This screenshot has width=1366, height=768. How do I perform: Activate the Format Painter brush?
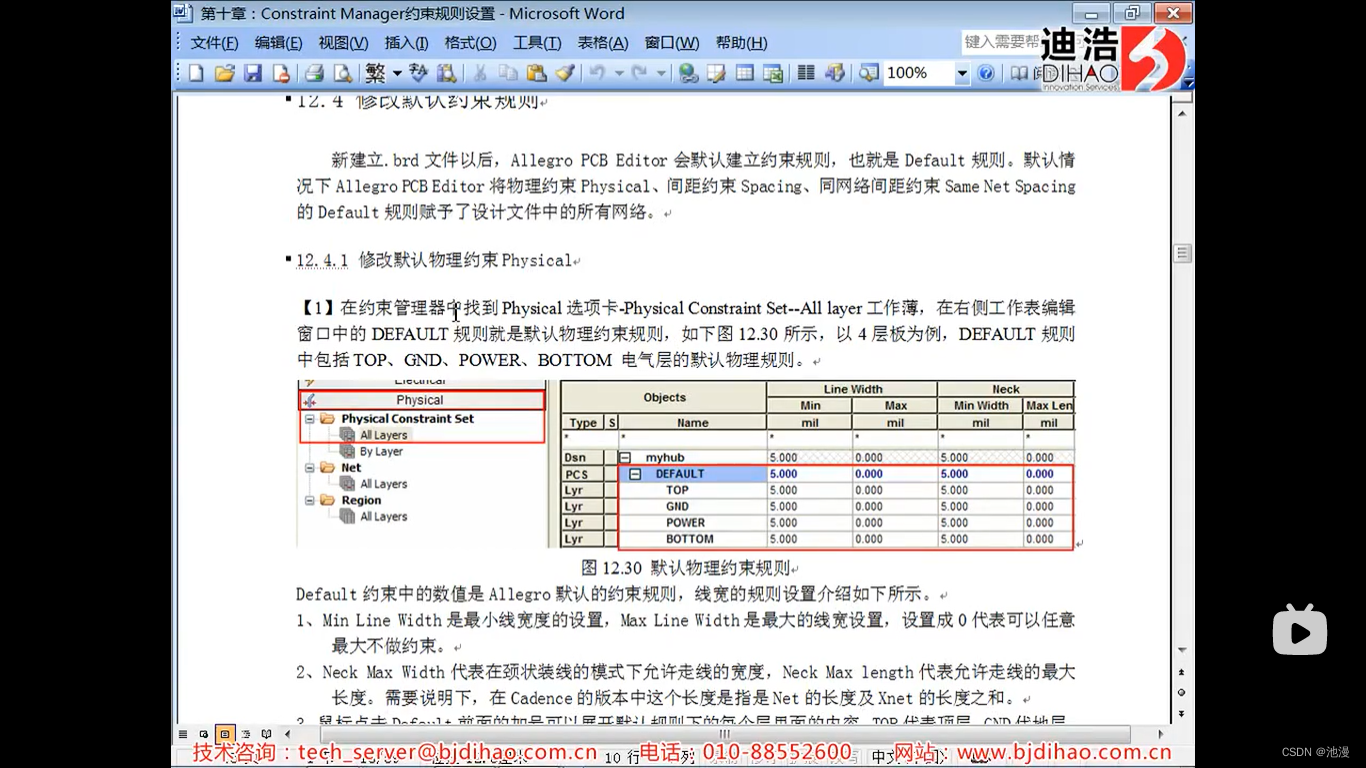coord(565,73)
